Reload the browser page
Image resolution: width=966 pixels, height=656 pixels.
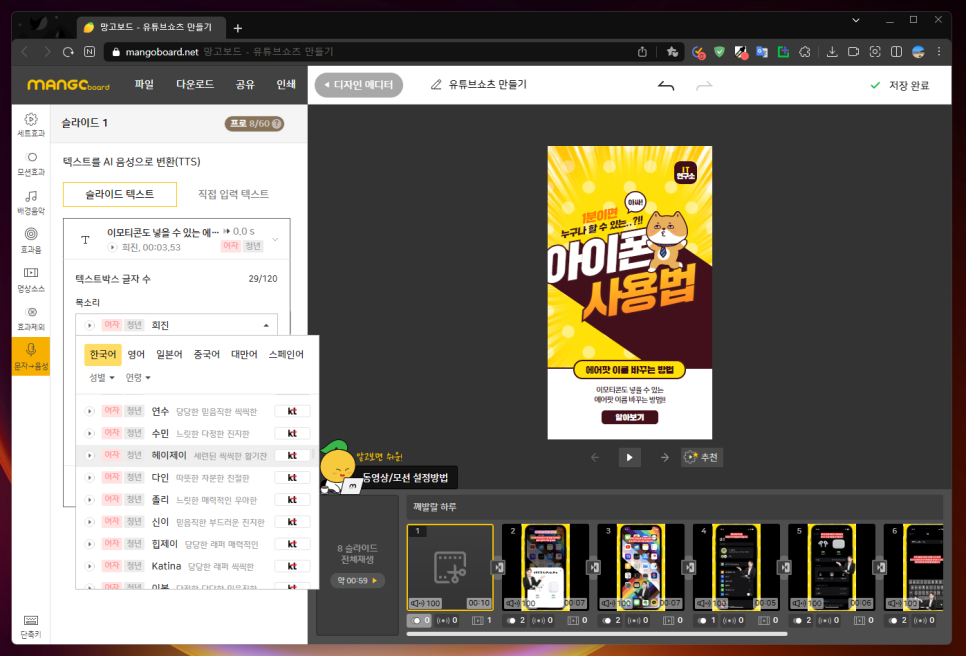68,52
